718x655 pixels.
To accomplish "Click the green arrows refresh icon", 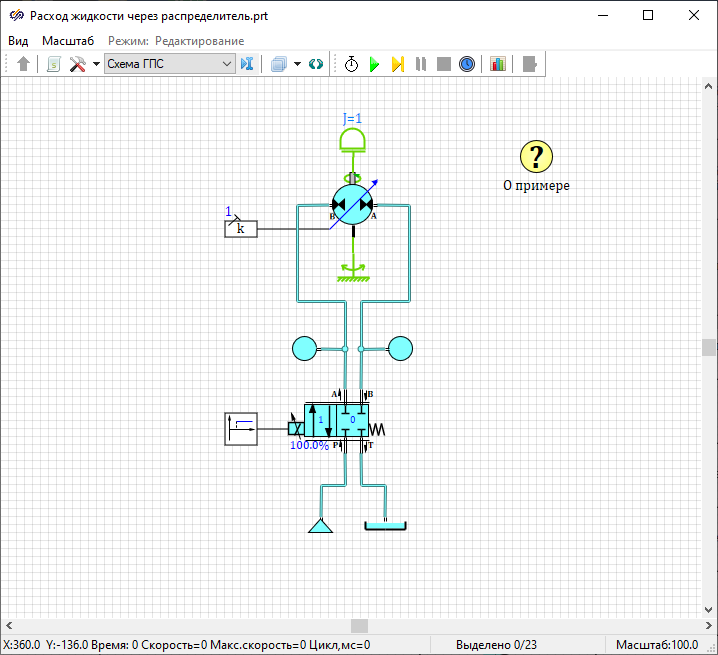I will (316, 64).
